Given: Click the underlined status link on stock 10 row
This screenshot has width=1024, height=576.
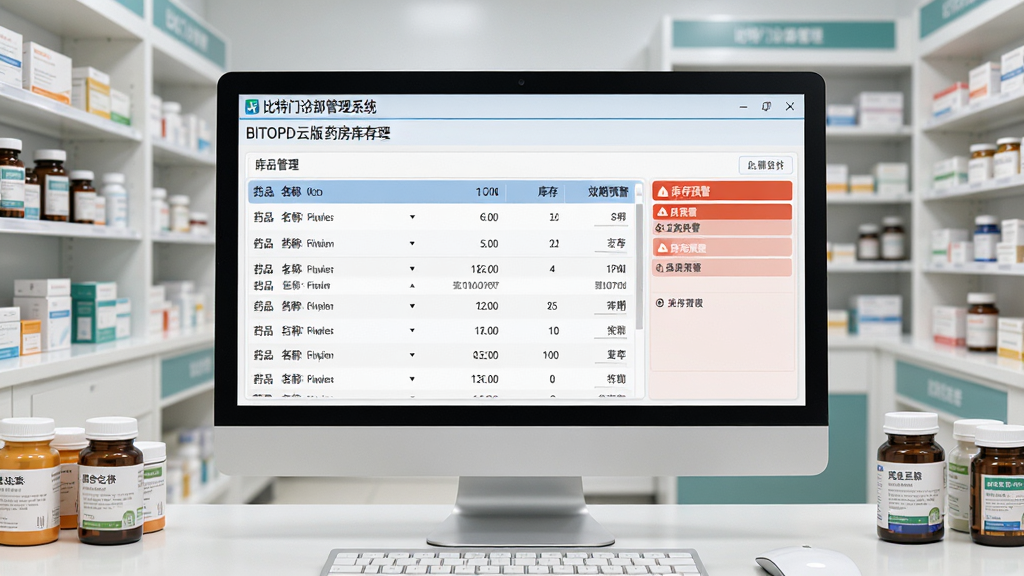Looking at the screenshot, I should [x=616, y=330].
